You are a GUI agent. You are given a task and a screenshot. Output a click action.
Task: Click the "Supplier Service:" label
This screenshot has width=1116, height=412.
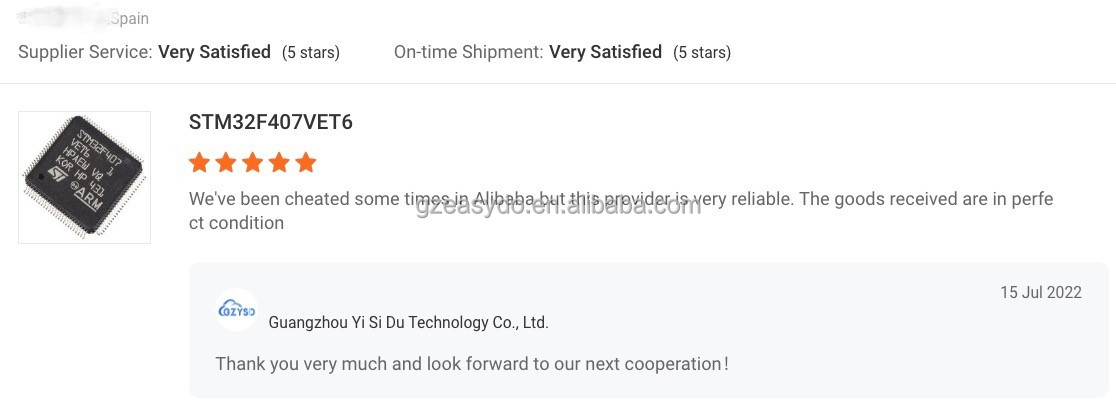point(85,52)
